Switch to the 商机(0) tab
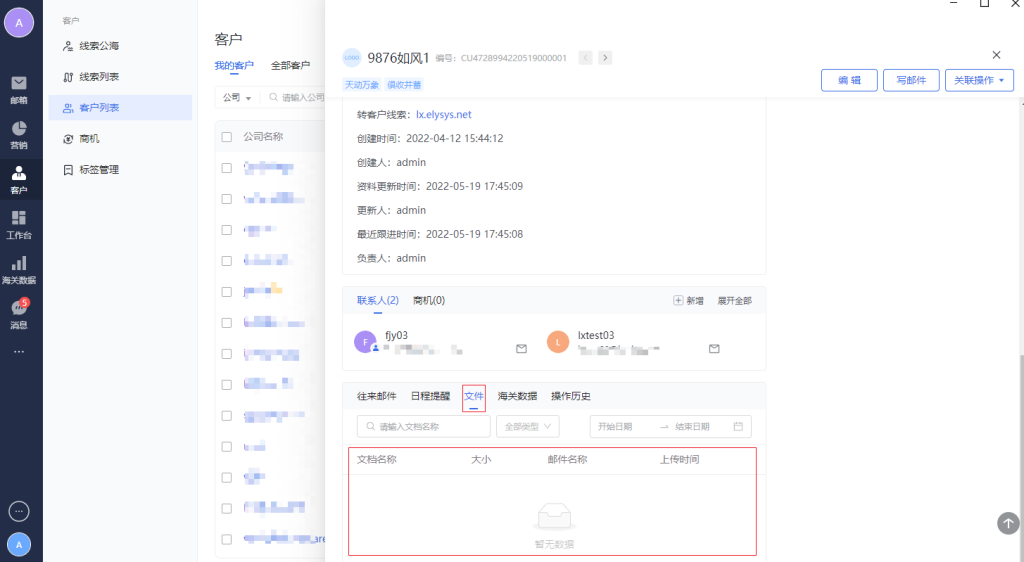 429,300
